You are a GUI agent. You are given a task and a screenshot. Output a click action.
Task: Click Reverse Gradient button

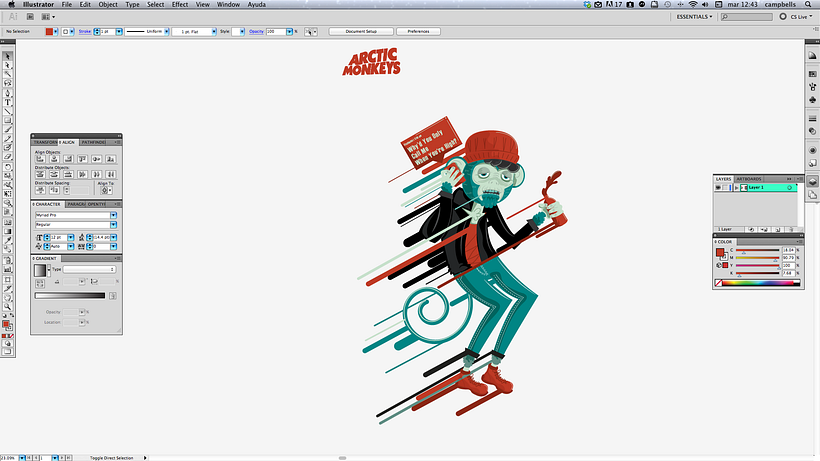[40, 283]
